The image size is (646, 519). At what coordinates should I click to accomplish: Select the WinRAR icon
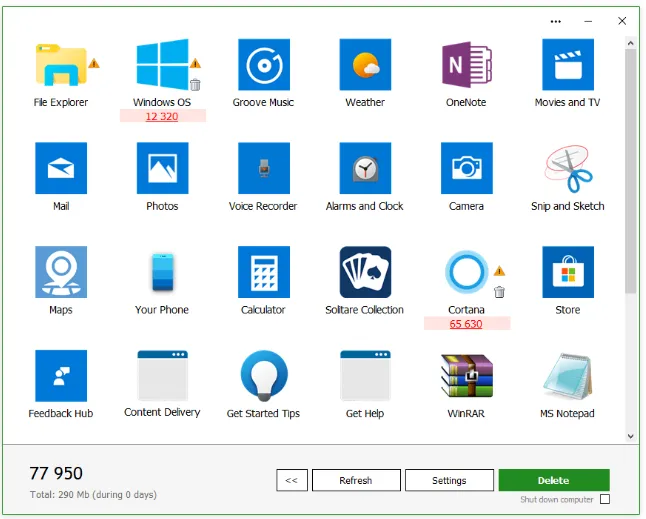[x=466, y=376]
